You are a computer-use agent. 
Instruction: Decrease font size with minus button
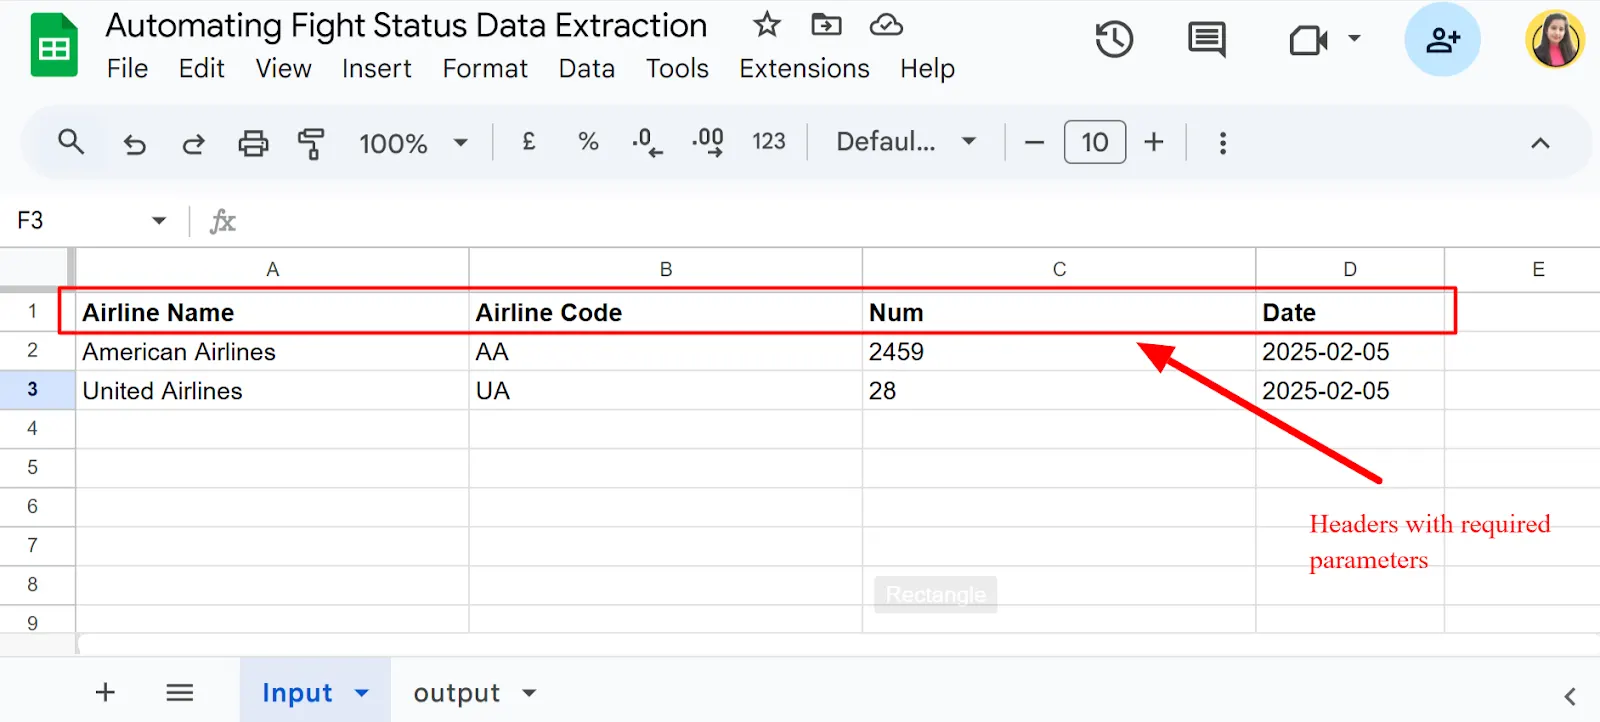point(1035,142)
